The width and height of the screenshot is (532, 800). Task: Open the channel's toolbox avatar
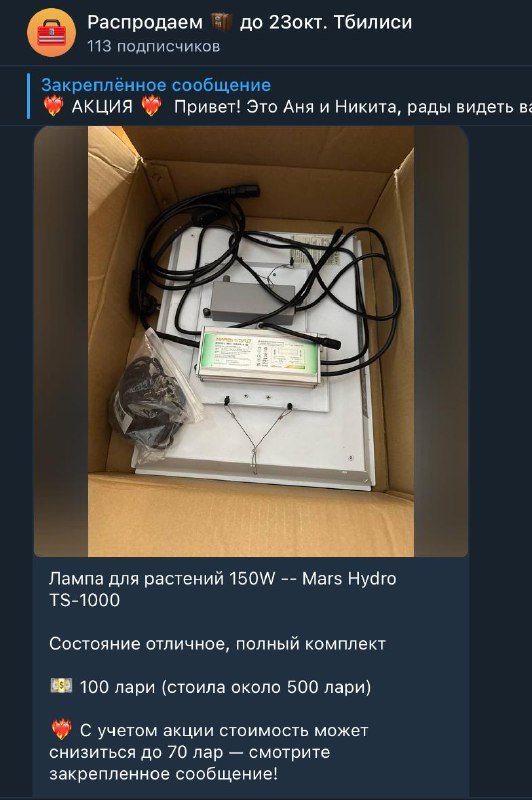[51, 32]
